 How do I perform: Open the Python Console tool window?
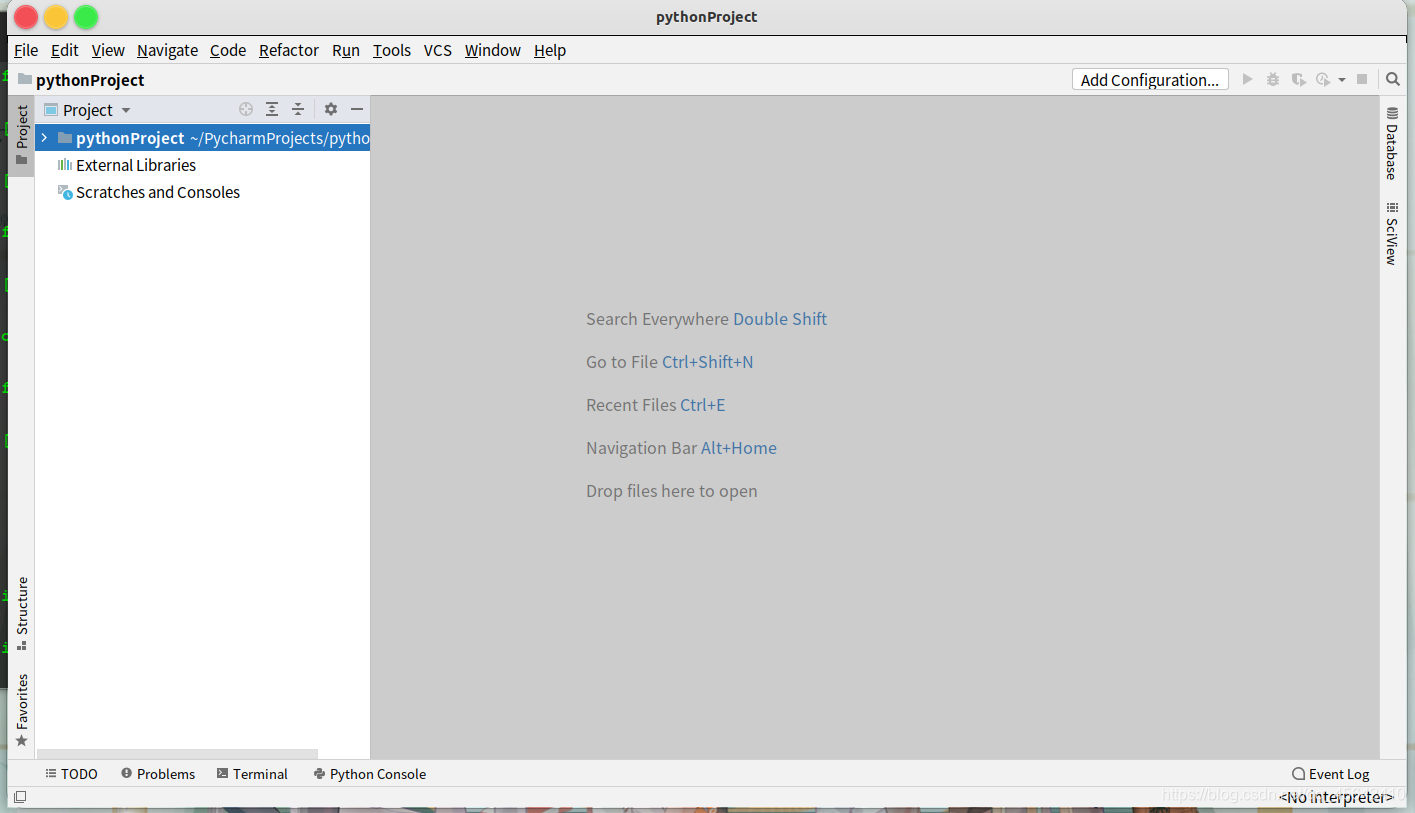click(370, 774)
